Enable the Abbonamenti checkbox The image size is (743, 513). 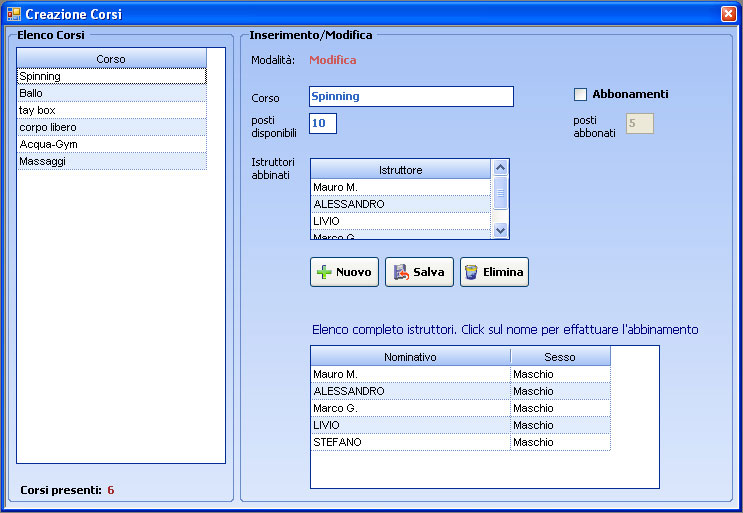pyautogui.click(x=580, y=95)
